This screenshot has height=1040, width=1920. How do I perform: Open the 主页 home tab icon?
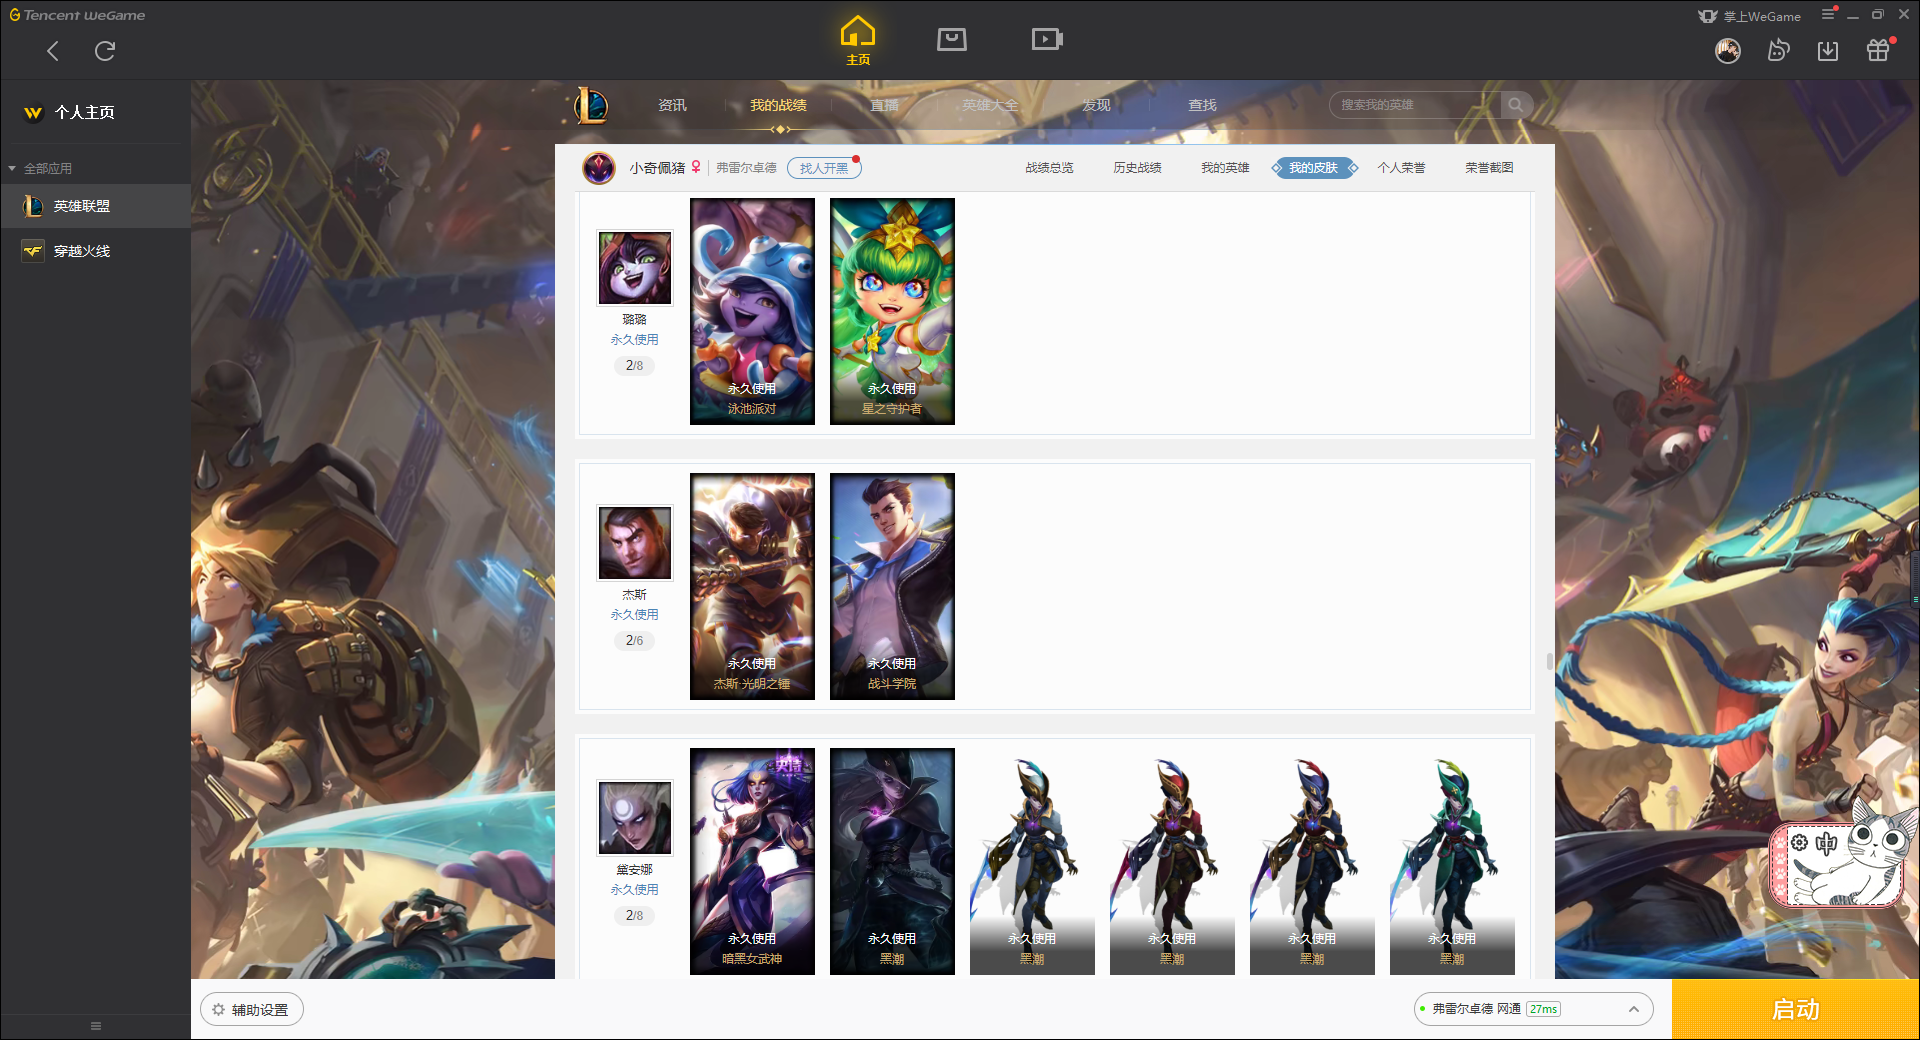click(858, 41)
